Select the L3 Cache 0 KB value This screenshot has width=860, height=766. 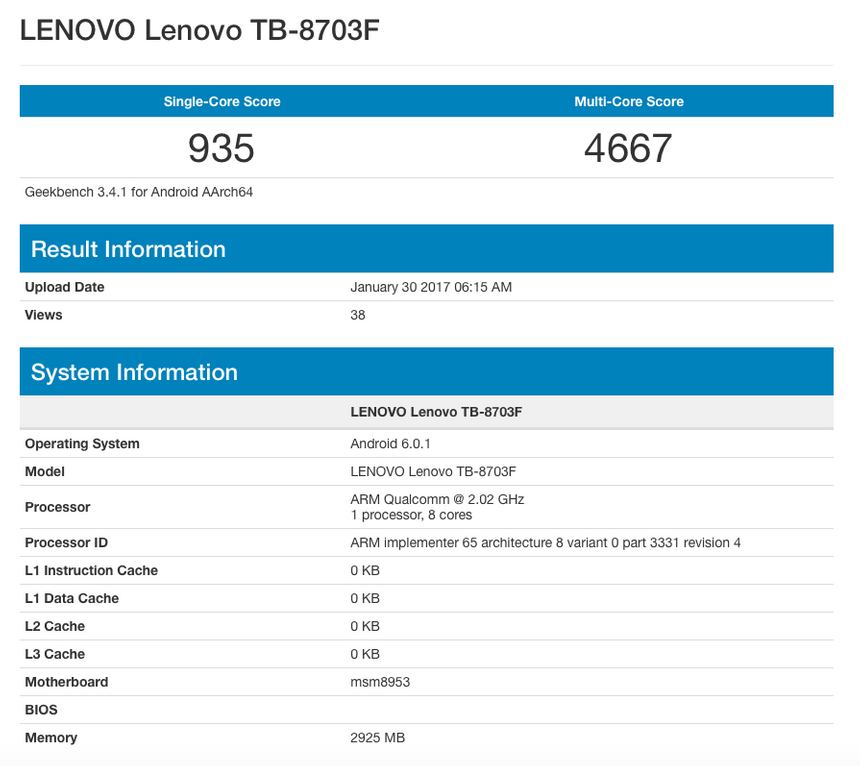[365, 654]
